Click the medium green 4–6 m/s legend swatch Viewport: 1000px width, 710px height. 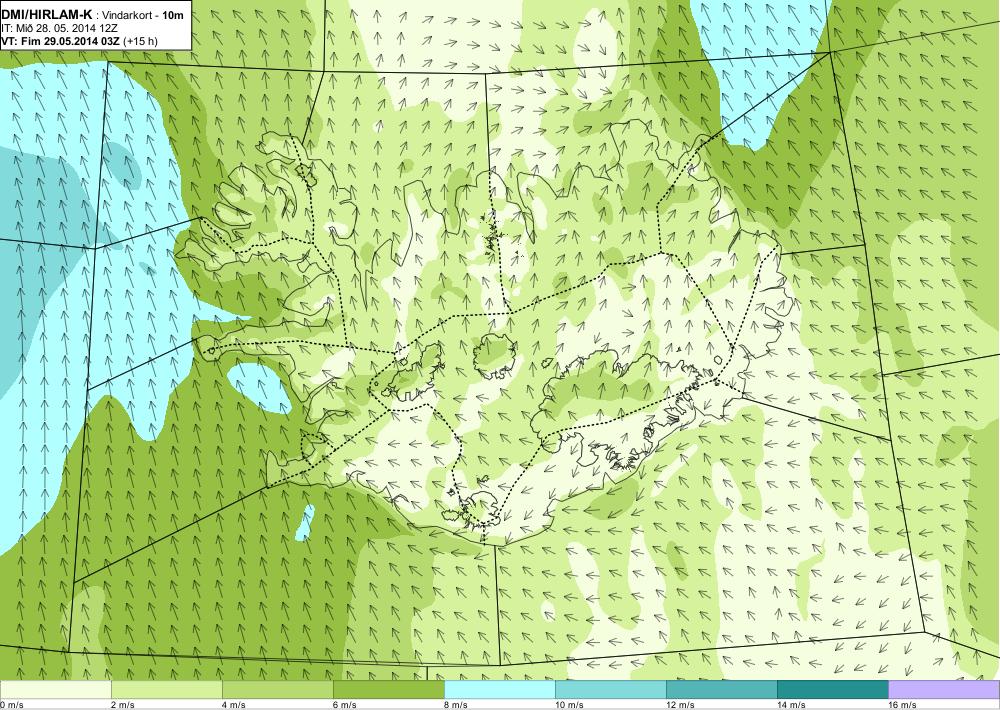click(277, 690)
